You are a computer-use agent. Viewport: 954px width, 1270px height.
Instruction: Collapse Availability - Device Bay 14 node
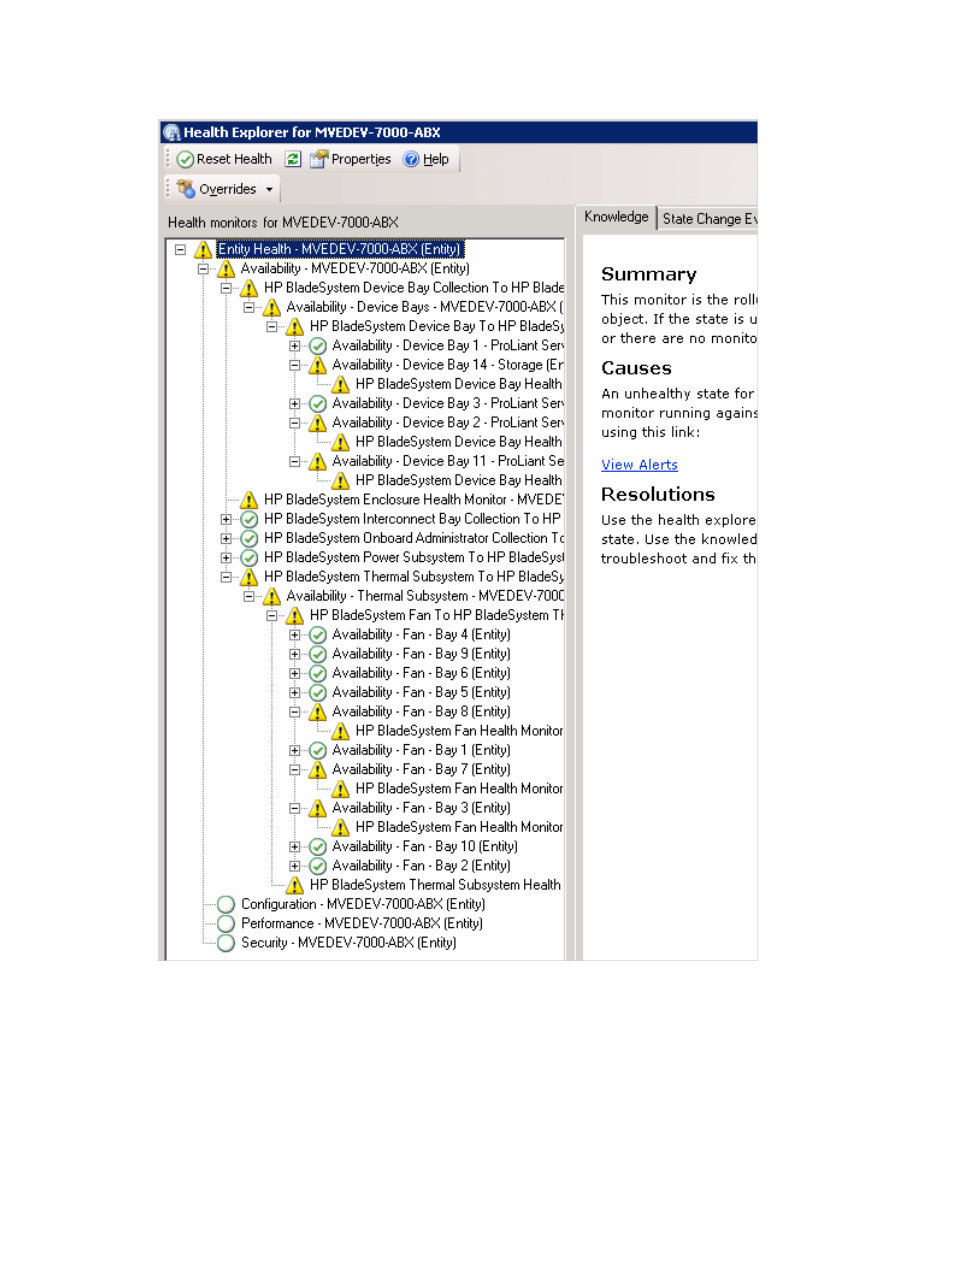295,365
